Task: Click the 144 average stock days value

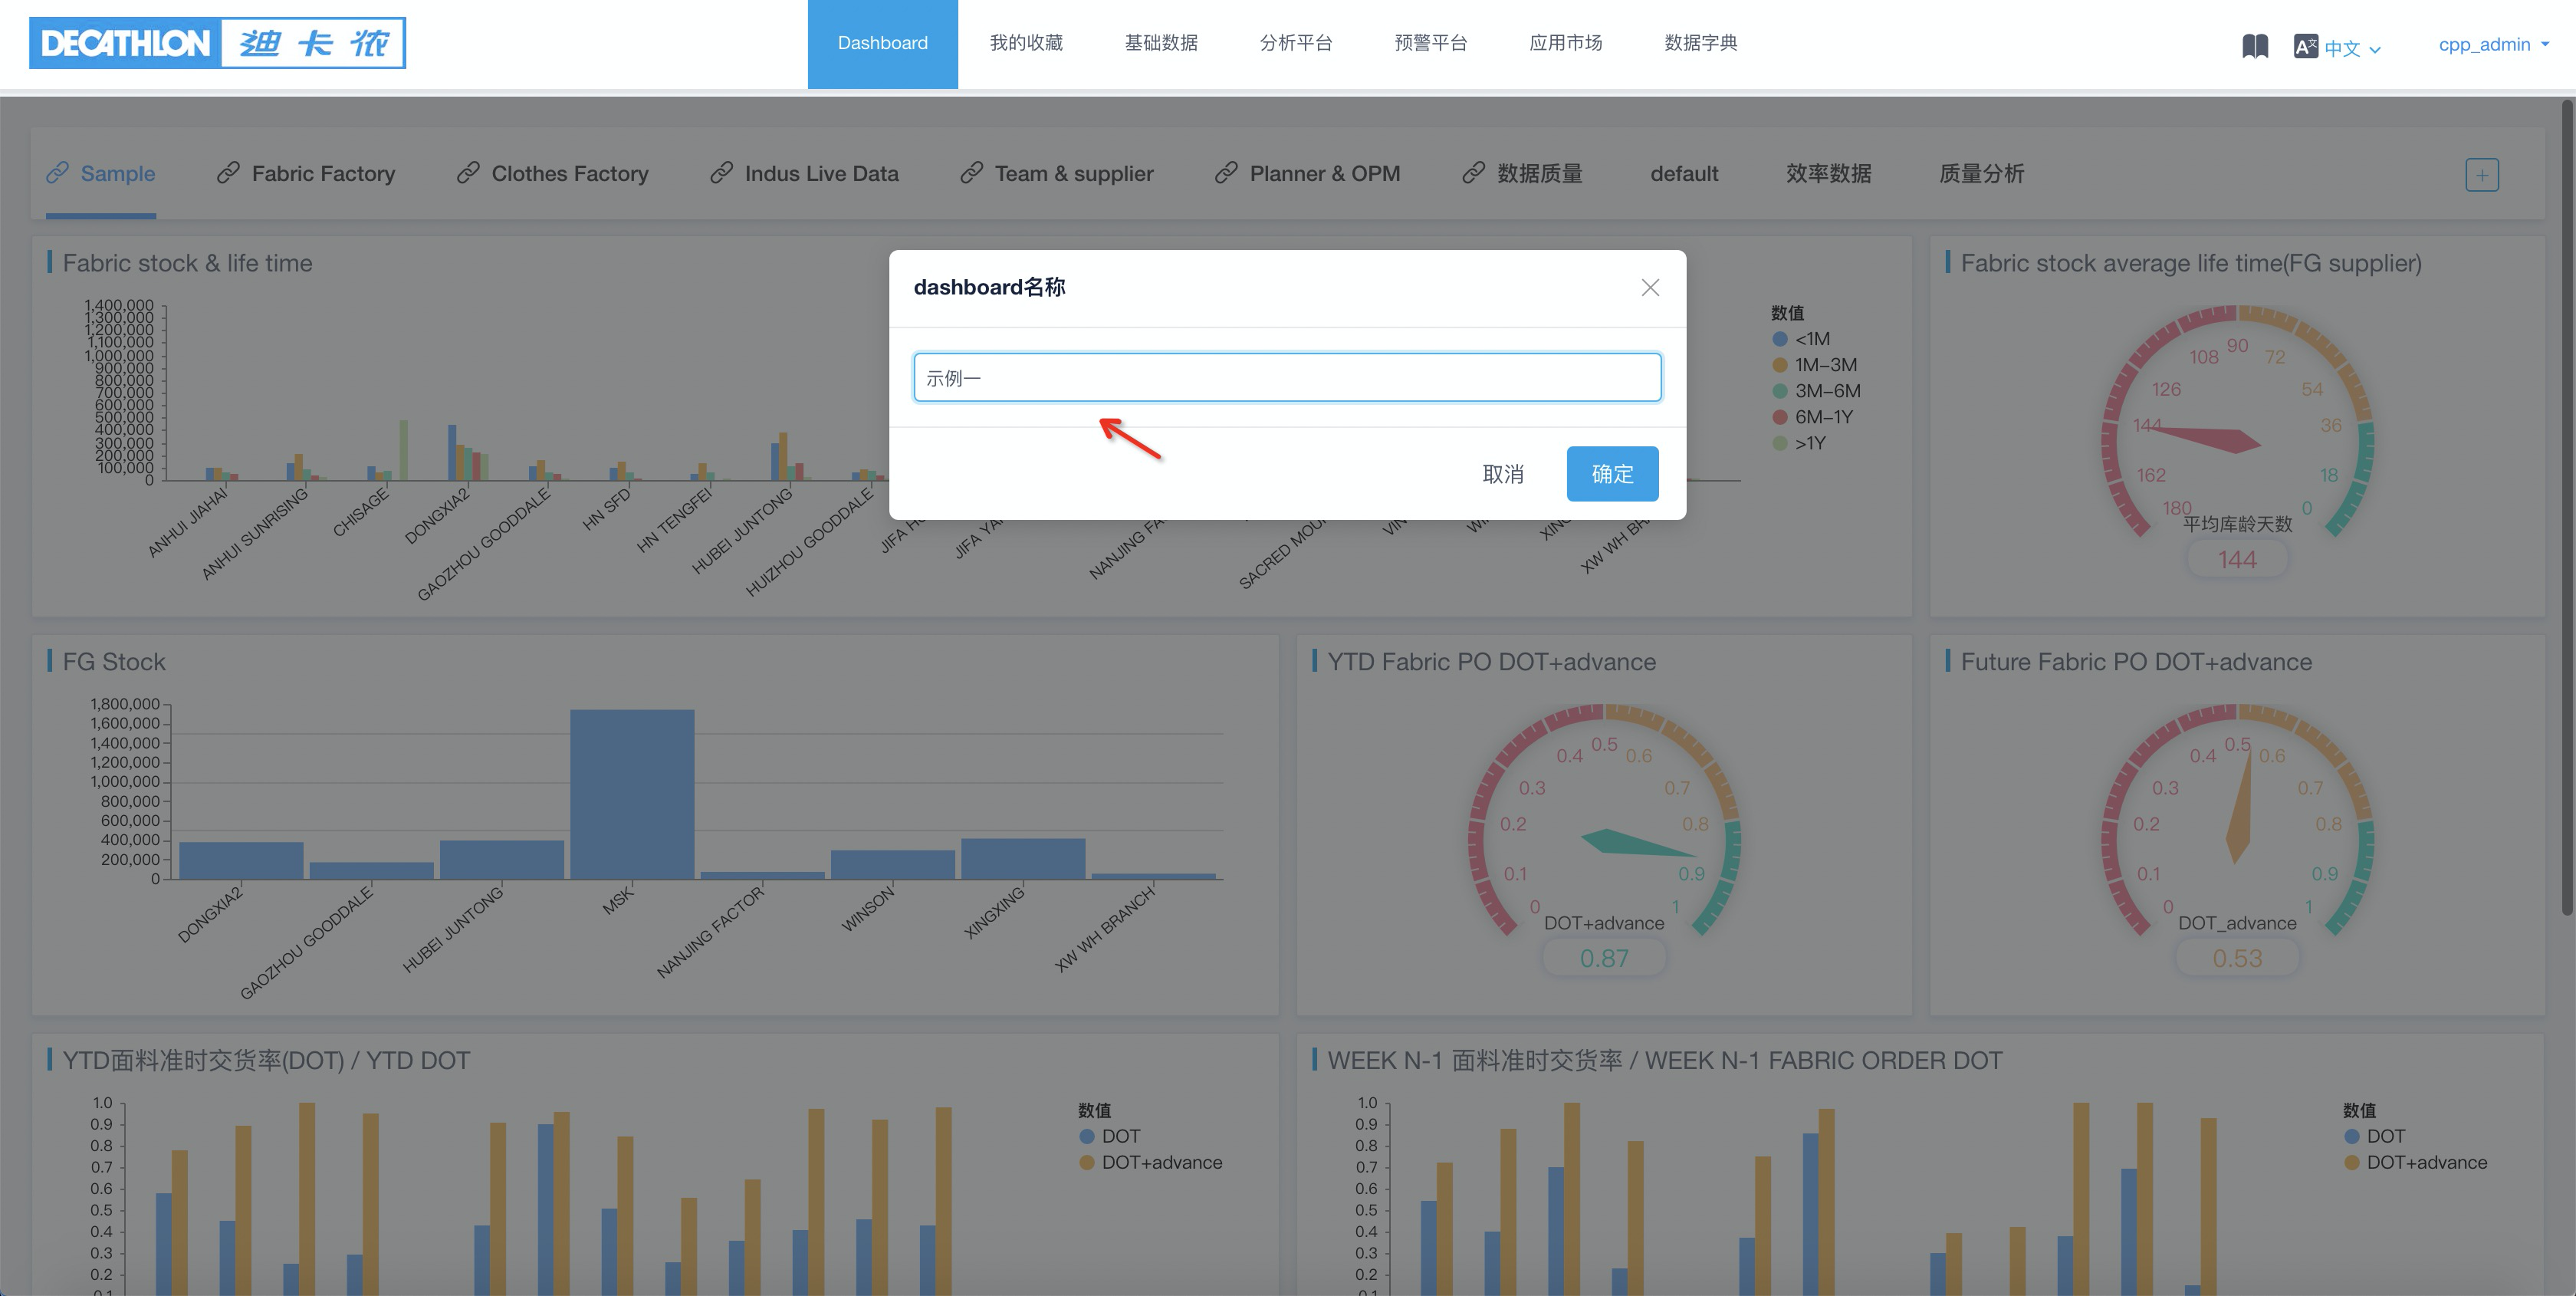Action: point(2237,560)
